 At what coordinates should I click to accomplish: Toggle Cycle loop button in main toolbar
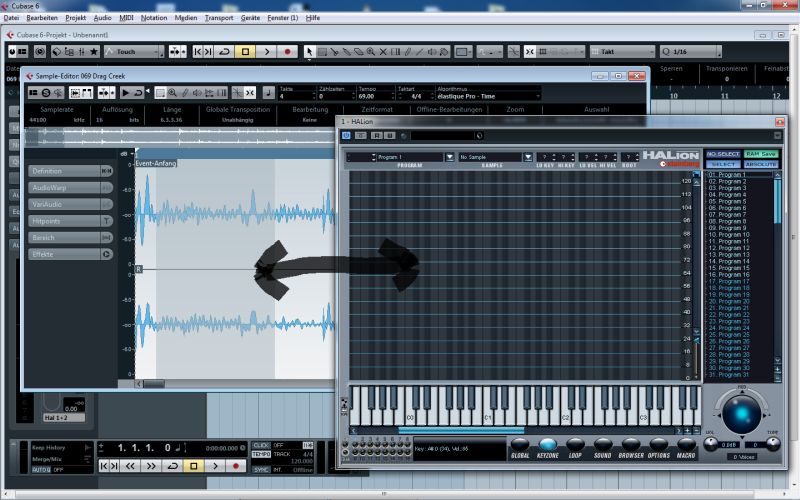(x=224, y=52)
